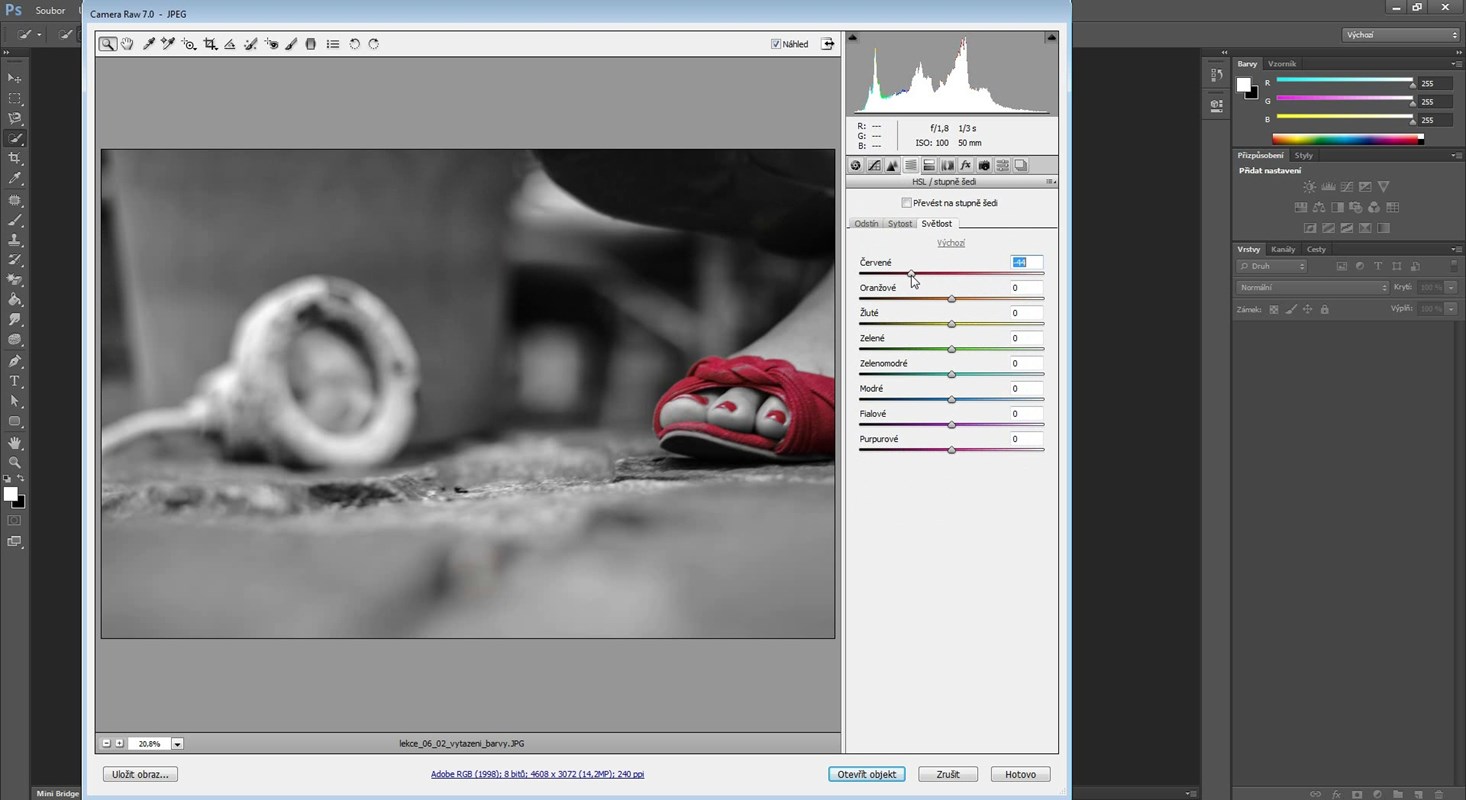Open the HSL panel options menu
Viewport: 1466px width, 800px height.
1050,182
